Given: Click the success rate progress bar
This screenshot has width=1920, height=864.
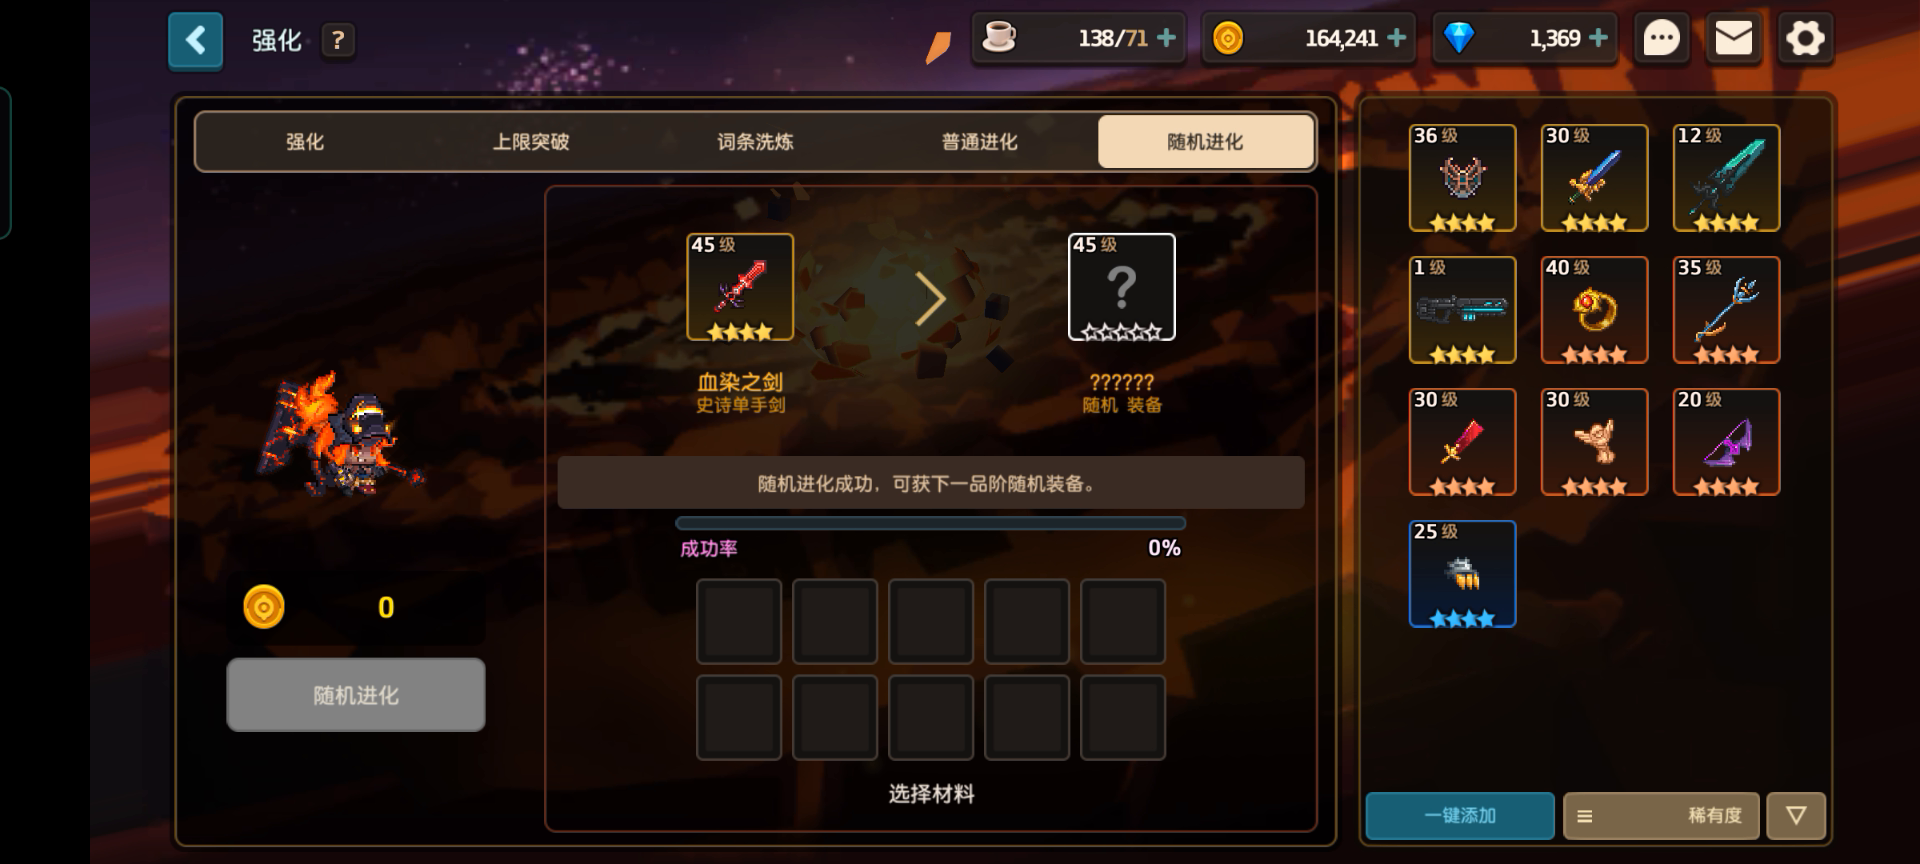Looking at the screenshot, I should [x=930, y=523].
